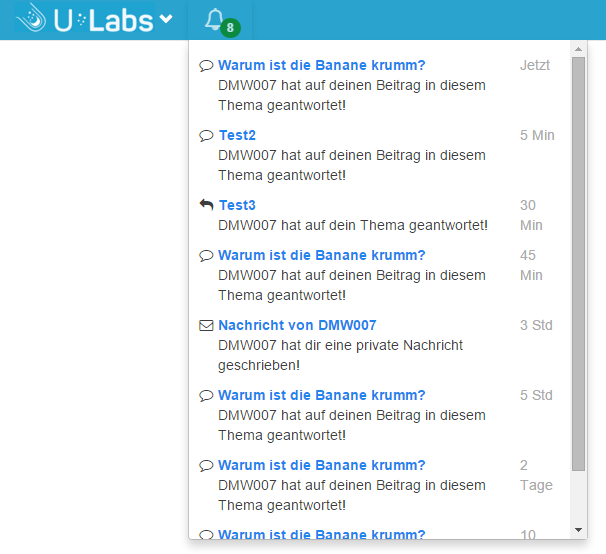The width and height of the screenshot is (606, 554).
Task: Click the speech bubble icon beside Test2
Action: (207, 136)
